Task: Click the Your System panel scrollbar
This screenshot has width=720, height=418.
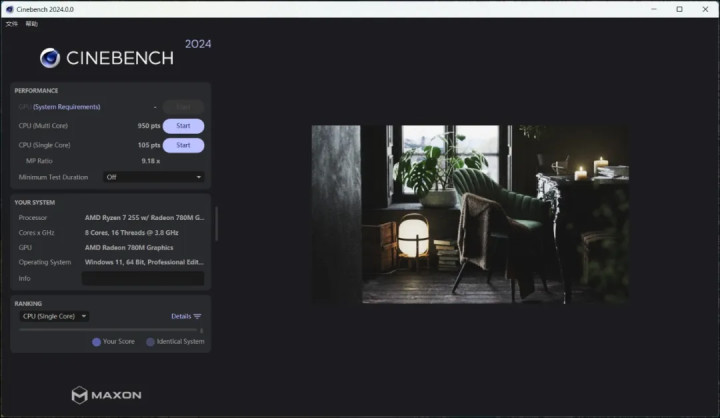Action: pos(216,223)
